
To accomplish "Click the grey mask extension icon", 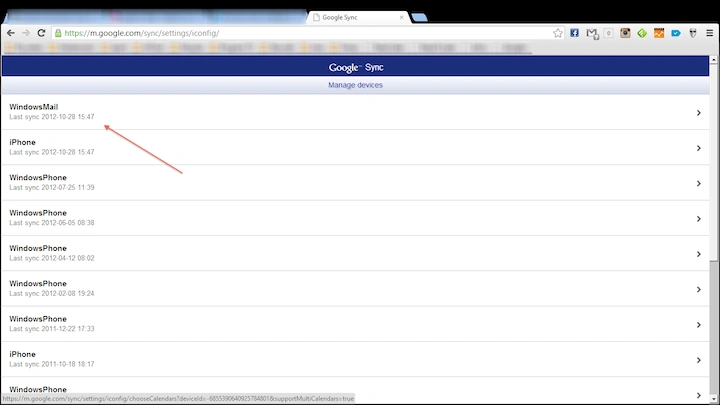I will click(693, 33).
